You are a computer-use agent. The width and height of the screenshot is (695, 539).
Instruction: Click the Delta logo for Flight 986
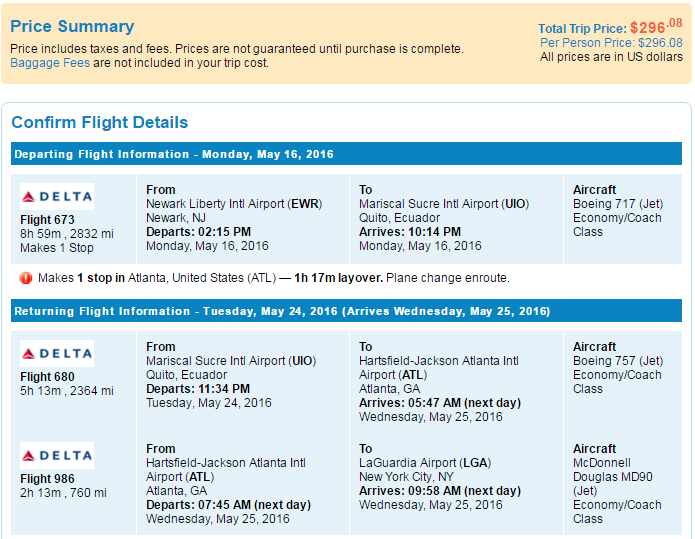coord(57,455)
